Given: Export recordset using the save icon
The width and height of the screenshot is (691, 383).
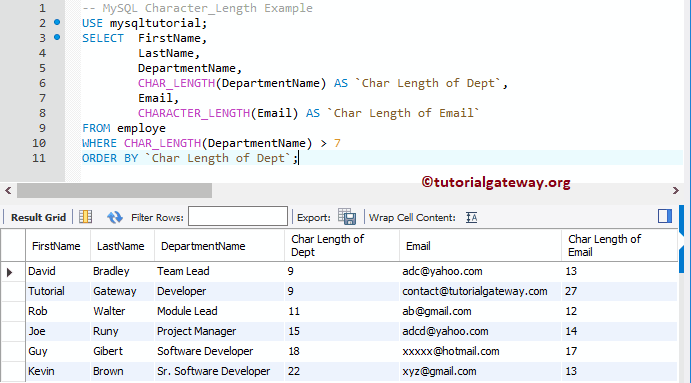Looking at the screenshot, I should coord(347,217).
